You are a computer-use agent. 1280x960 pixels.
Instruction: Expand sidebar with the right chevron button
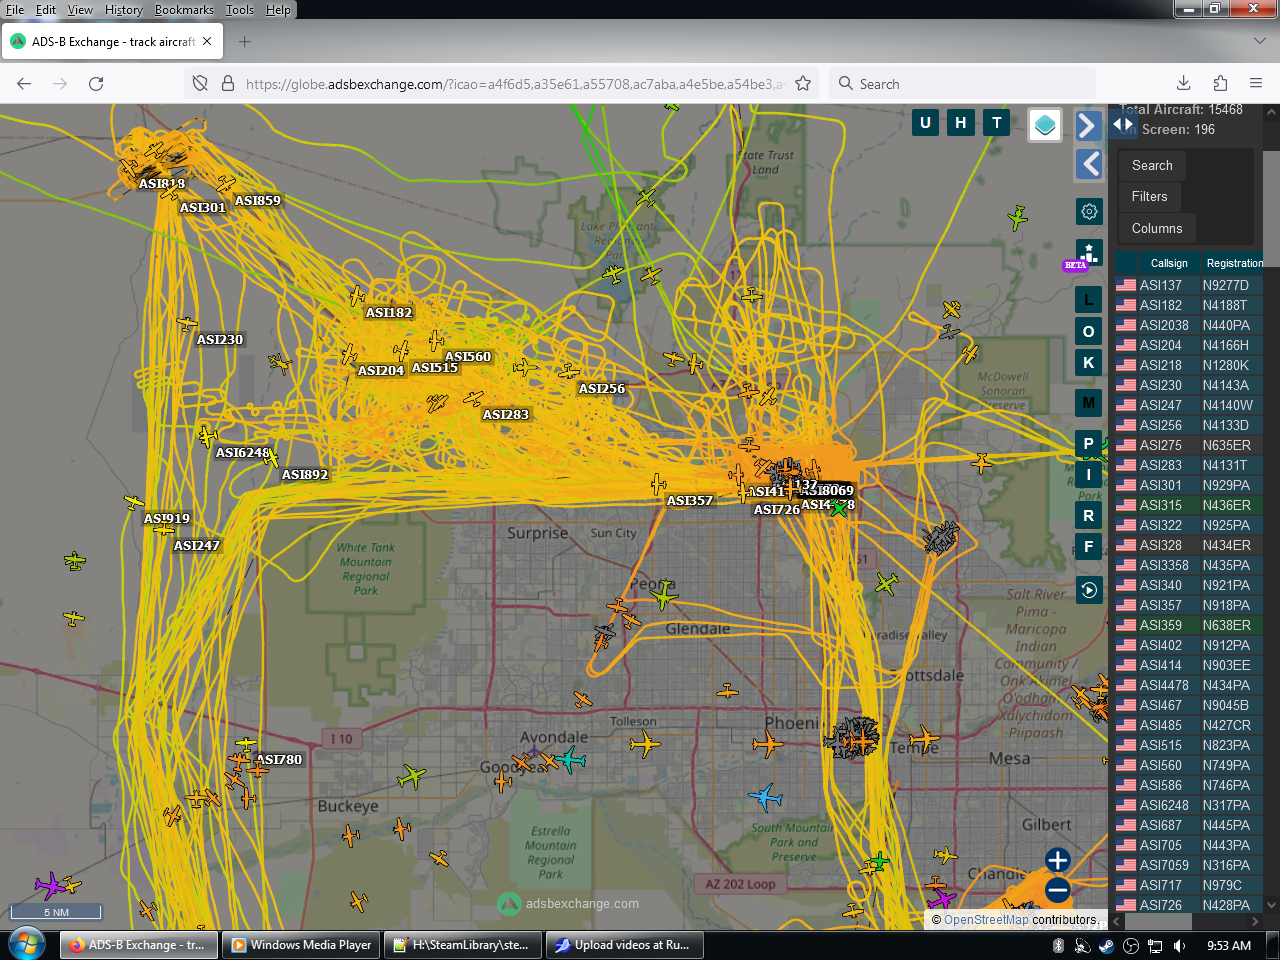coord(1089,125)
